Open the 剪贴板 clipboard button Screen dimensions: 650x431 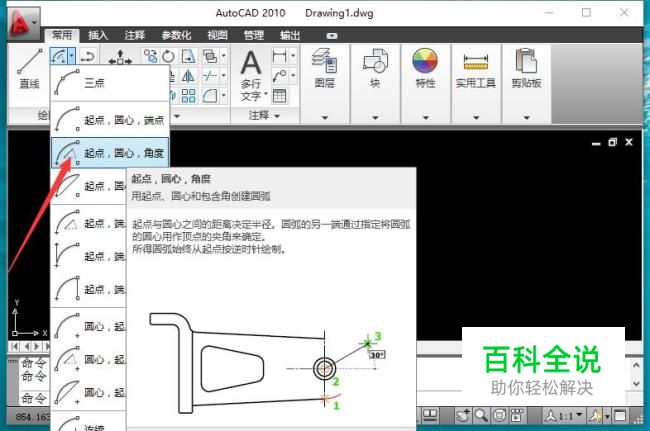(526, 69)
